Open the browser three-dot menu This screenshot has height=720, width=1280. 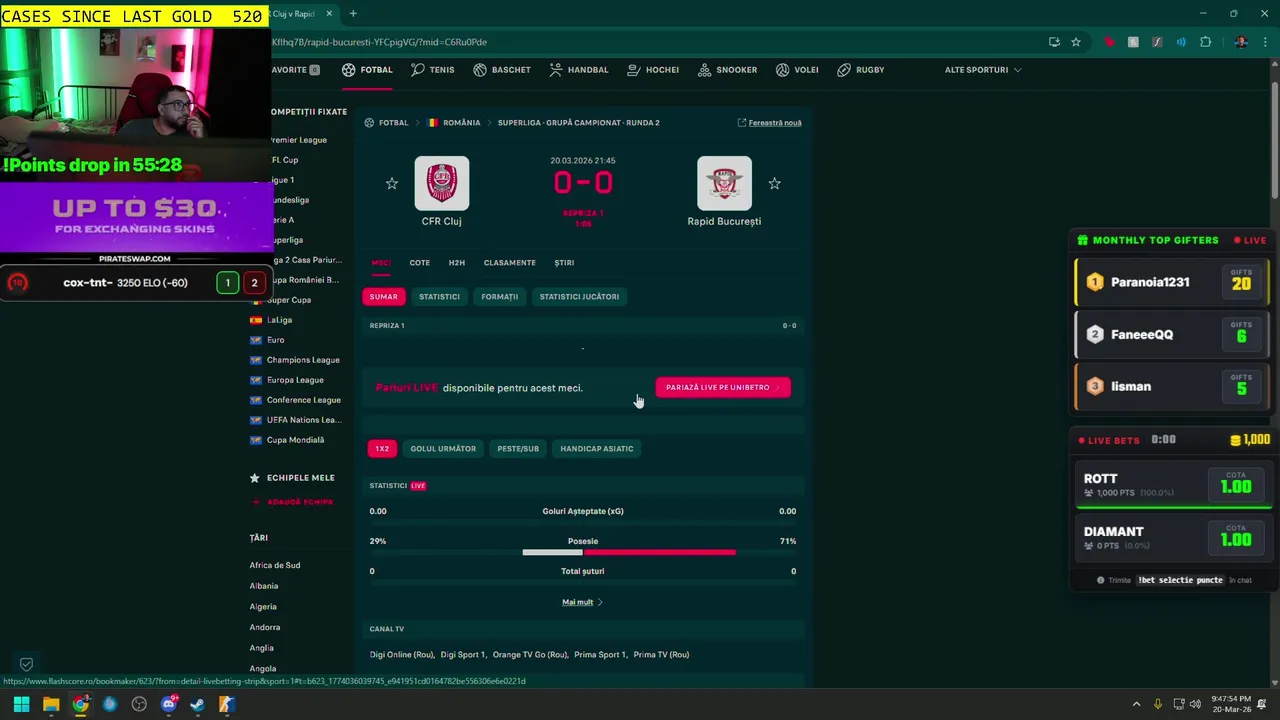[x=1265, y=42]
